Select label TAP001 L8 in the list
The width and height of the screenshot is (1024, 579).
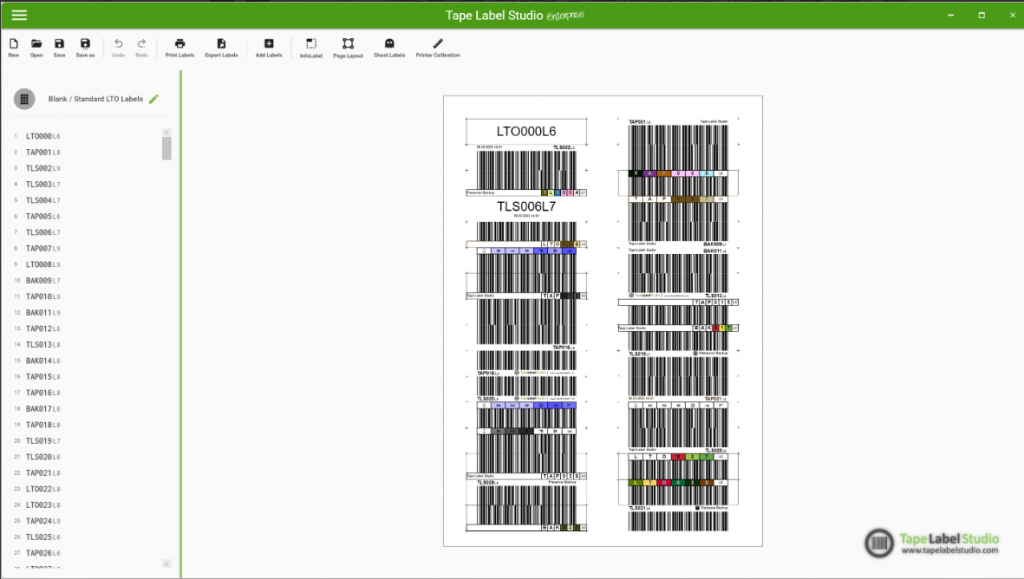43,152
